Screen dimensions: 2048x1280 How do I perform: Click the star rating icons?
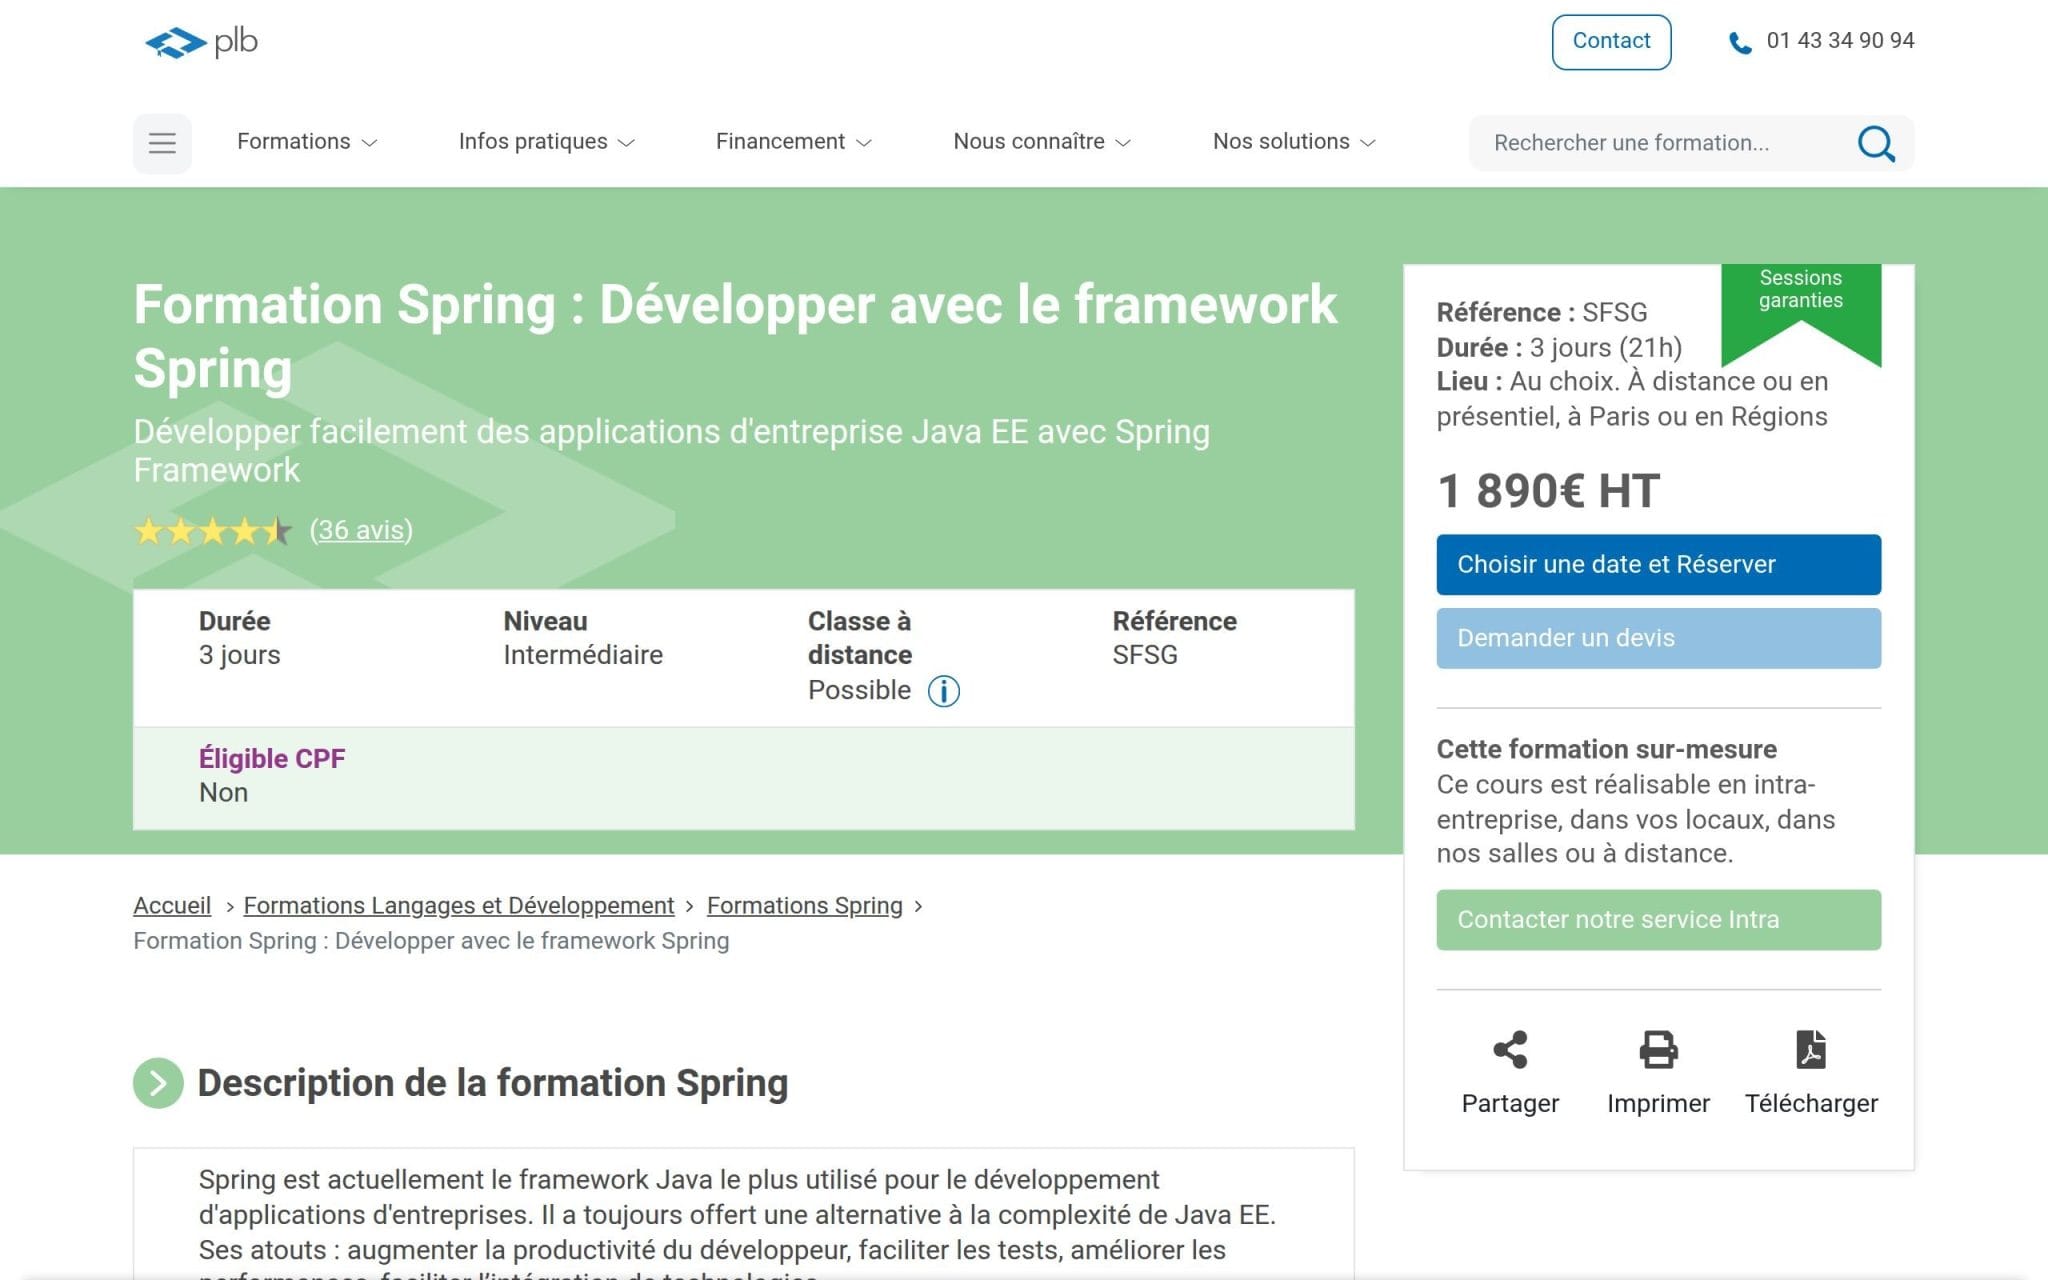tap(212, 531)
